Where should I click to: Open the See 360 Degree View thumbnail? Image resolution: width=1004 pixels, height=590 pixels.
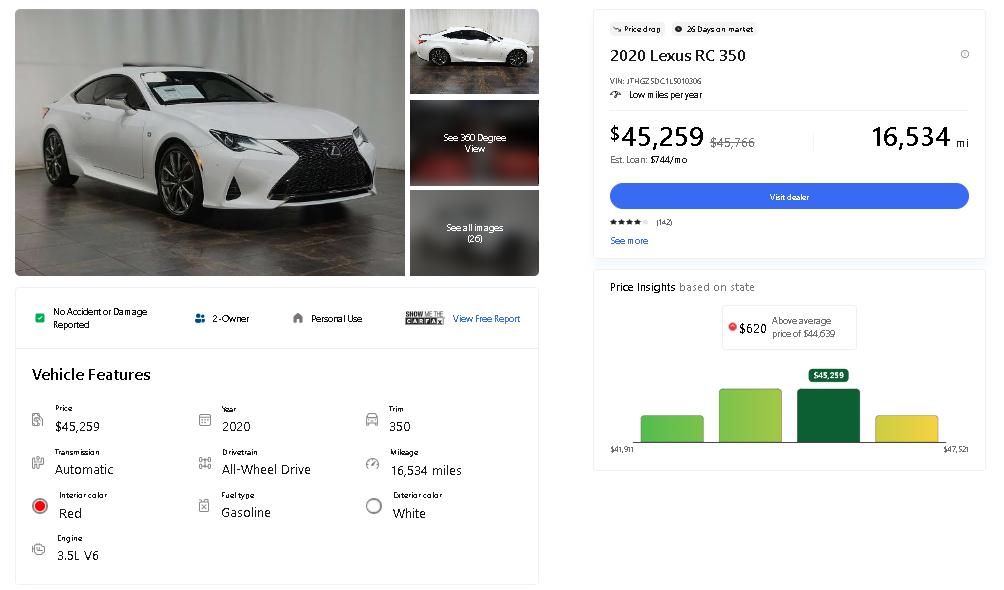(474, 143)
